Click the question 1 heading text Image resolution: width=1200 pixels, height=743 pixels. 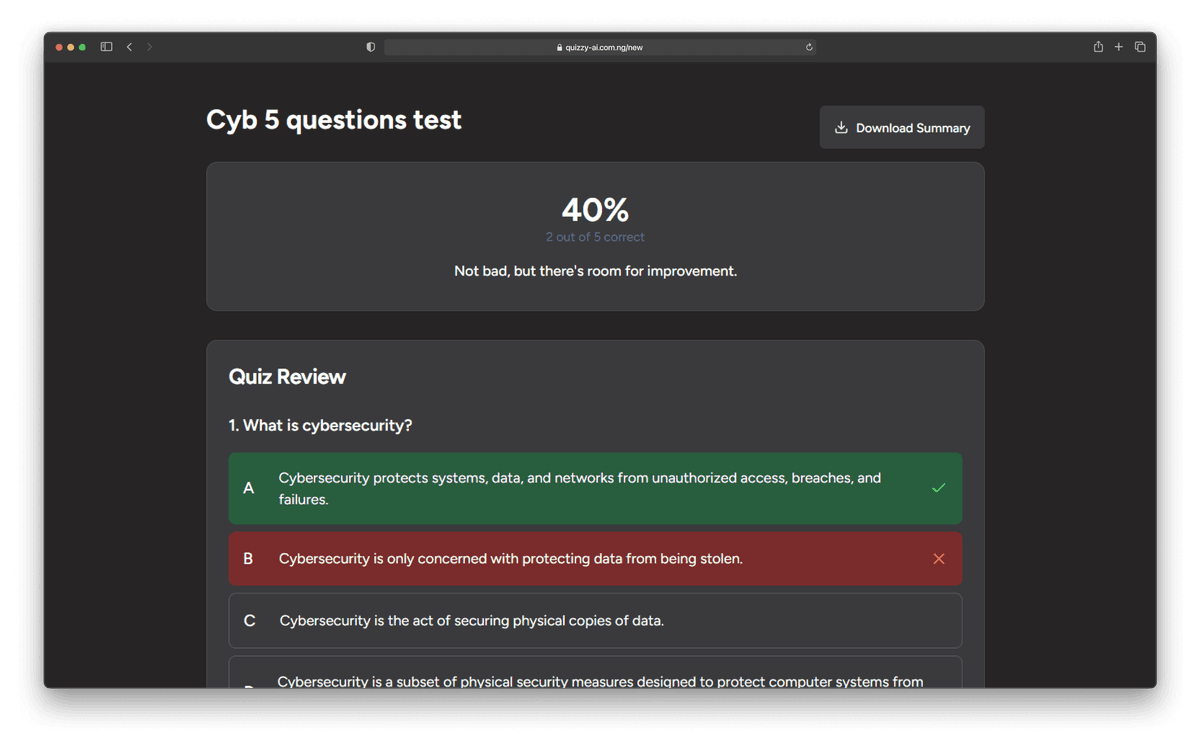(x=321, y=425)
